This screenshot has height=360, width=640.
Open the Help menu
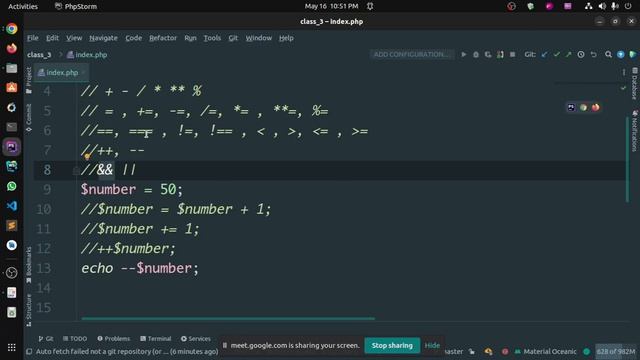[x=286, y=38]
